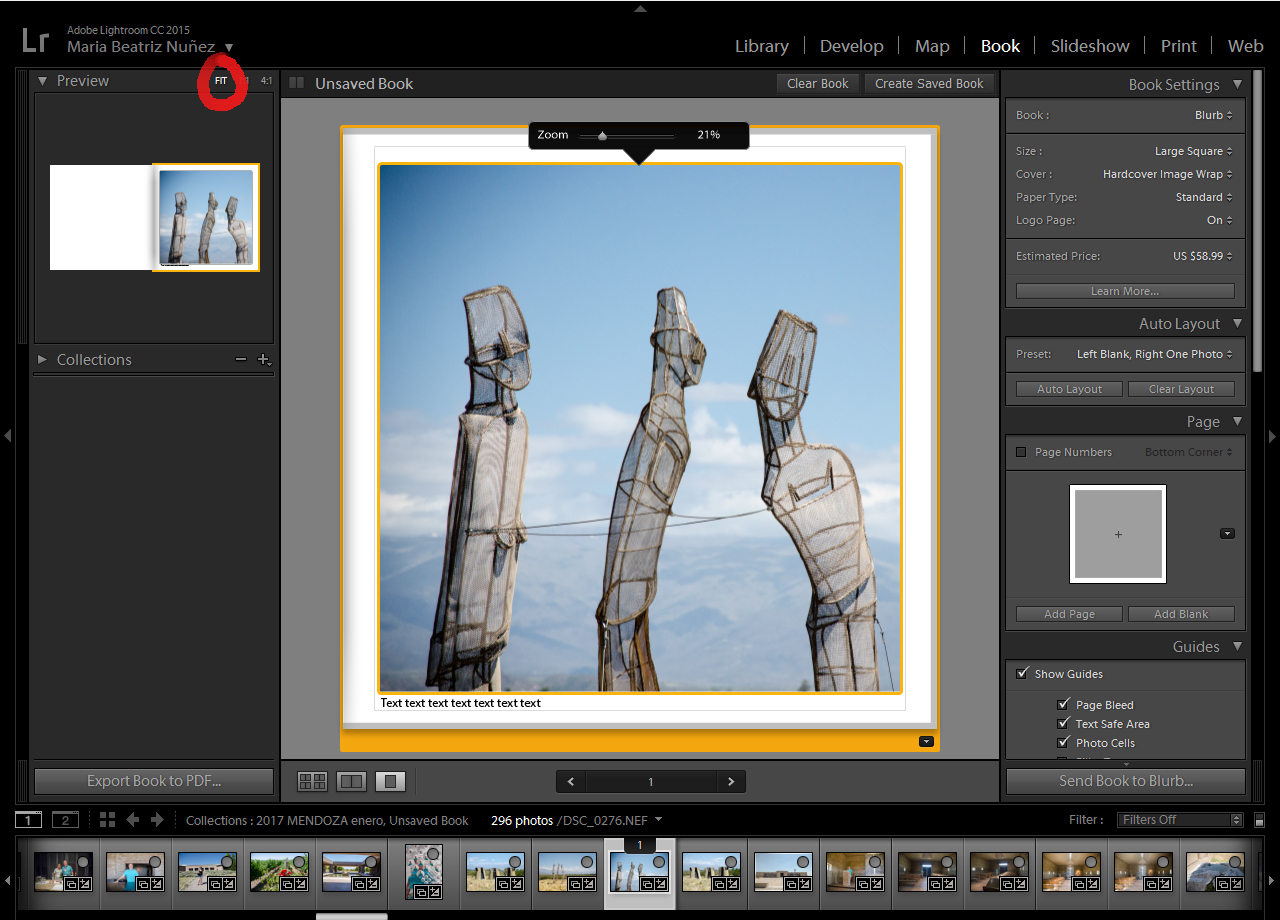Viewport: 1280px width, 920px height.
Task: Open the Auto Layout Preset dropdown
Action: 1154,354
